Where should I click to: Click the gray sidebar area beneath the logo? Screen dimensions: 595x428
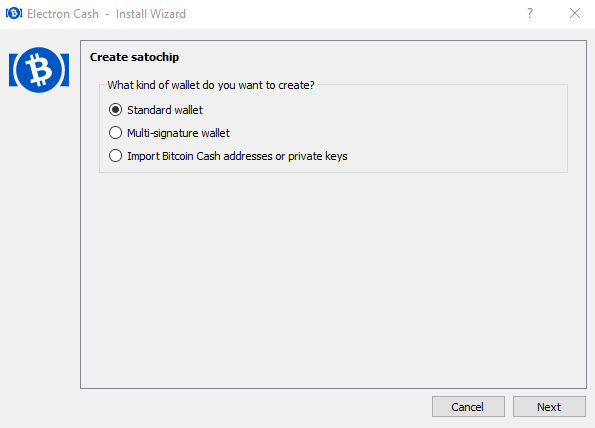pos(39,243)
